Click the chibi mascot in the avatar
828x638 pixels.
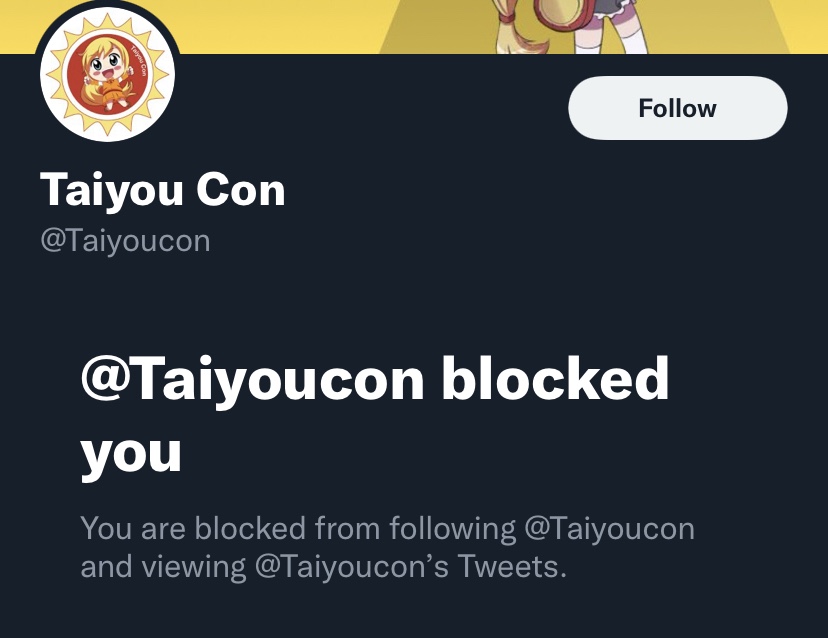point(107,74)
